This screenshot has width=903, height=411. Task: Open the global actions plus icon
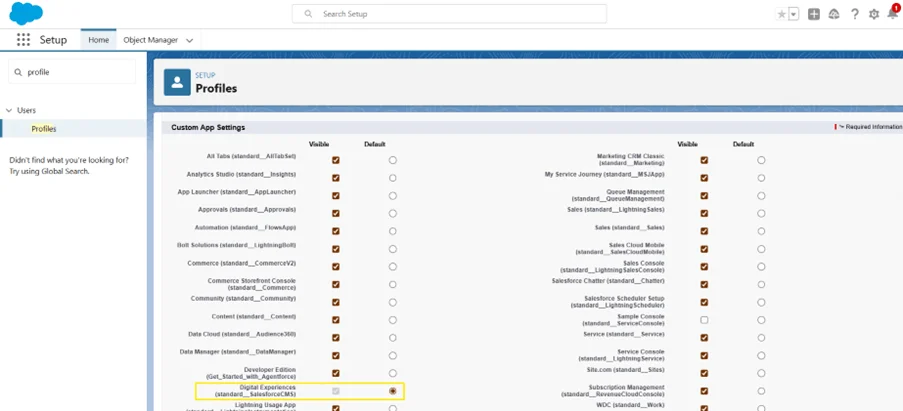coord(814,14)
